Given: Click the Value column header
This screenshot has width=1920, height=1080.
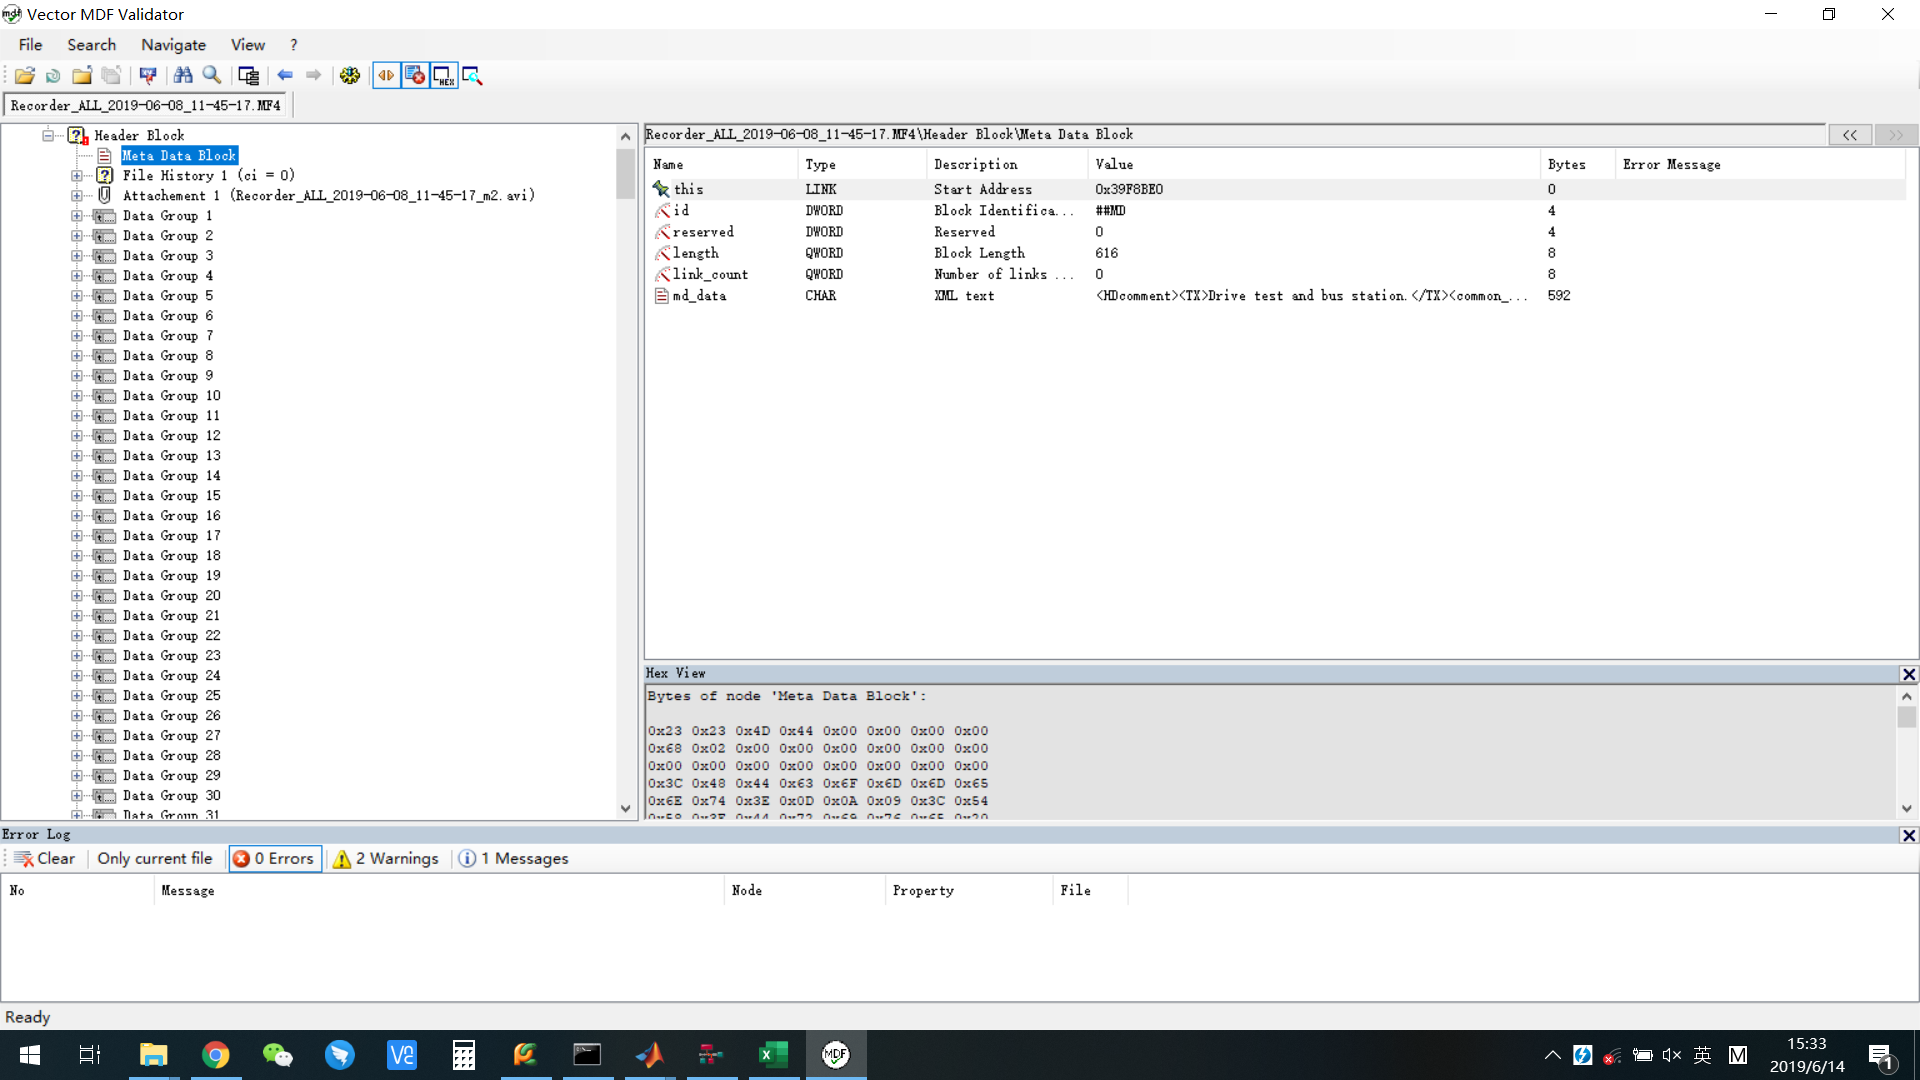Looking at the screenshot, I should click(x=1313, y=164).
